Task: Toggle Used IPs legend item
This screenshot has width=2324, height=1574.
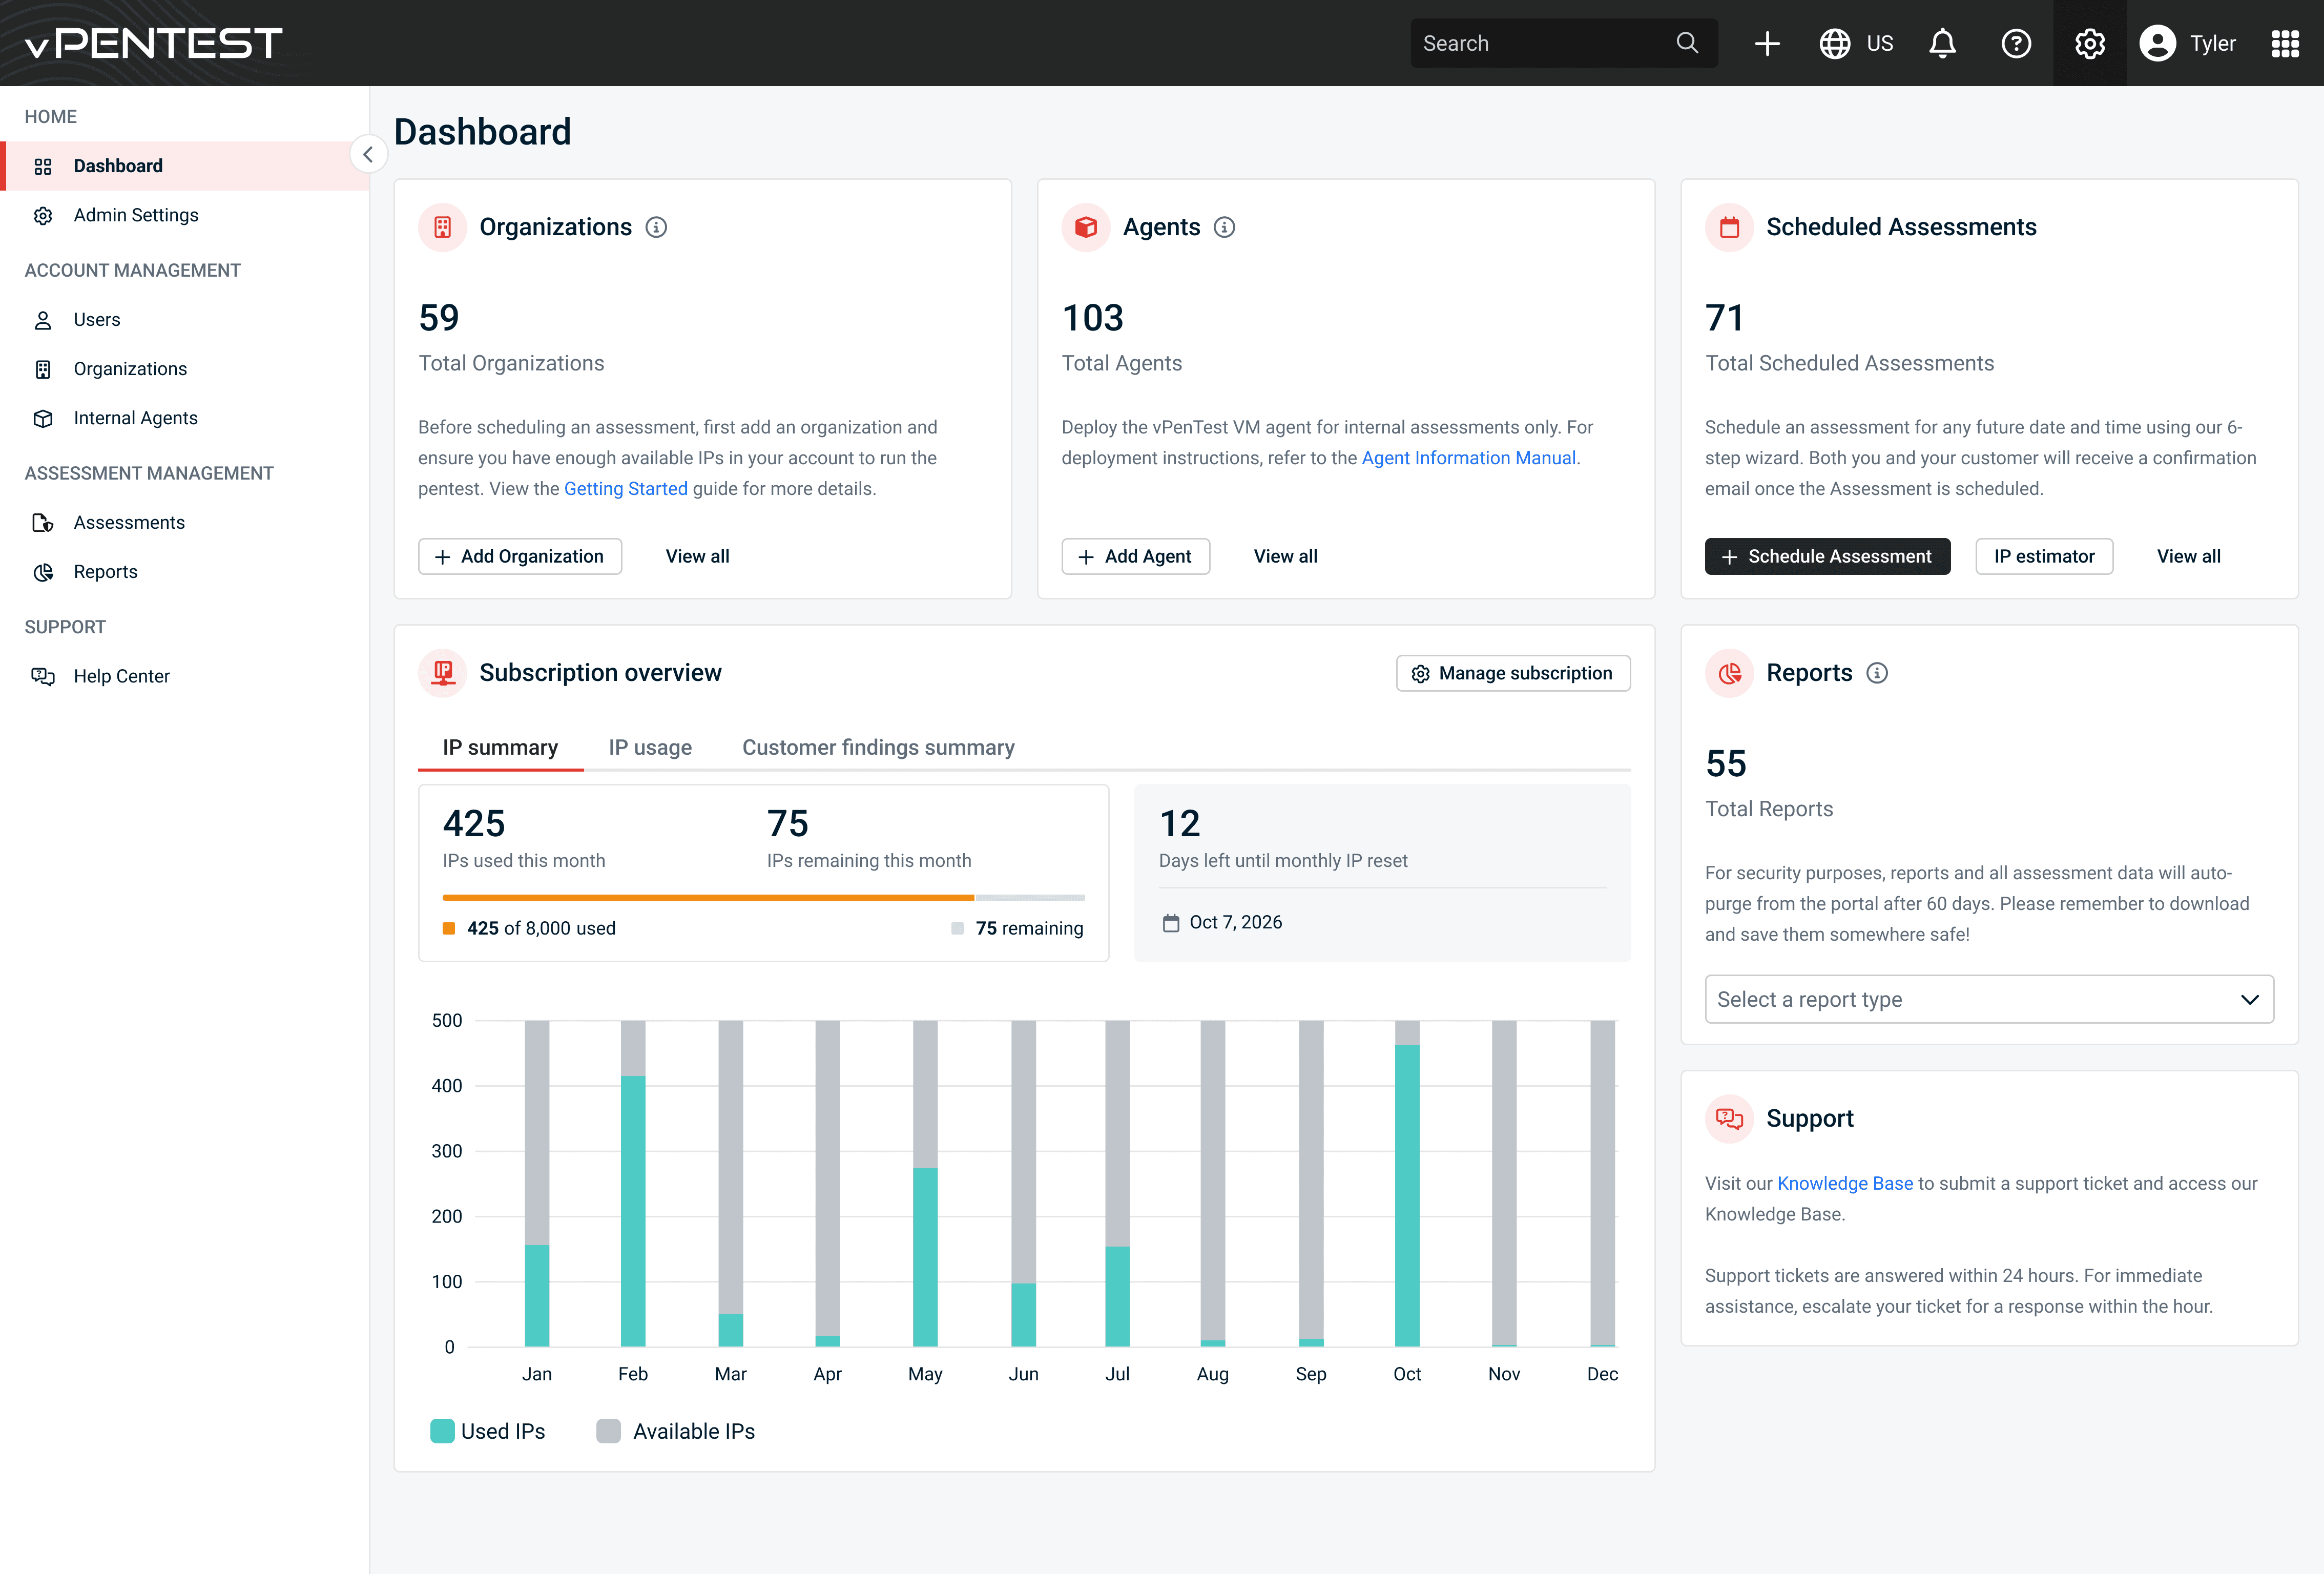Action: click(488, 1431)
